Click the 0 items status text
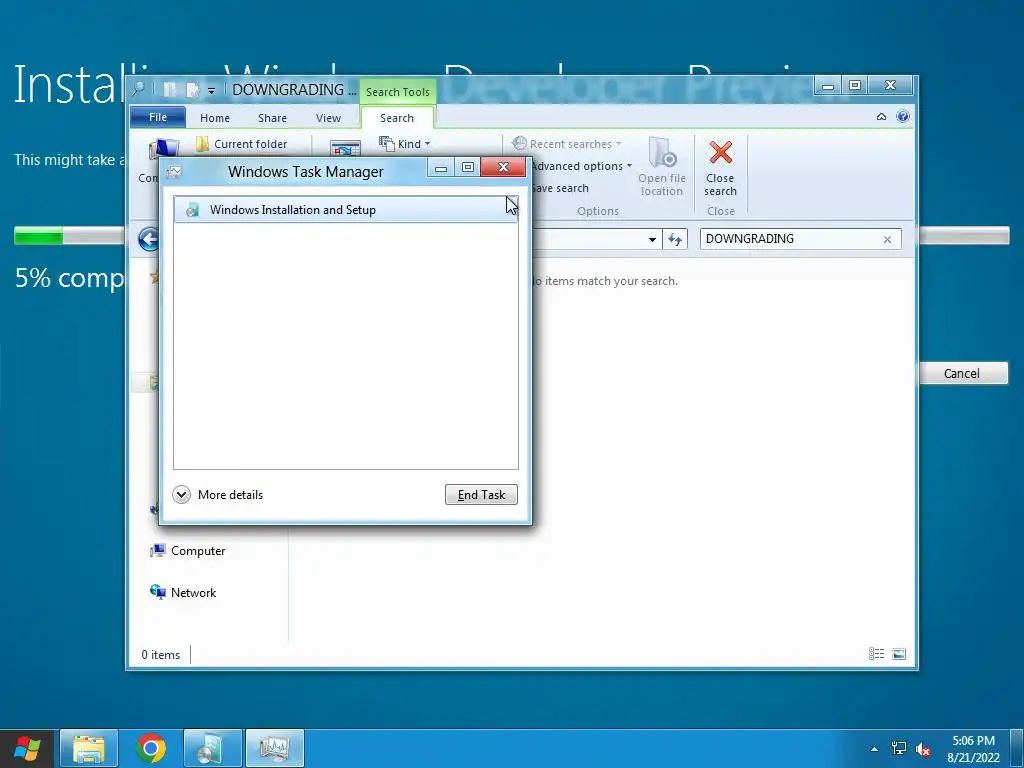The image size is (1024, 768). point(161,654)
